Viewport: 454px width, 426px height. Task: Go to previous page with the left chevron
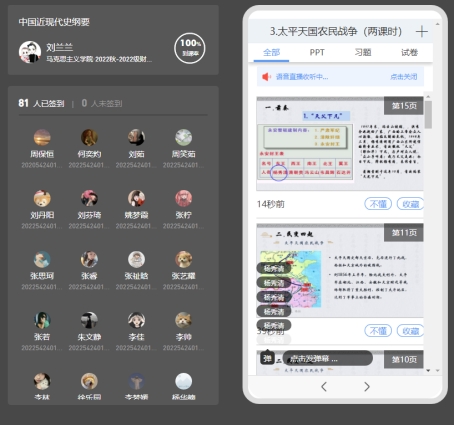(x=324, y=387)
